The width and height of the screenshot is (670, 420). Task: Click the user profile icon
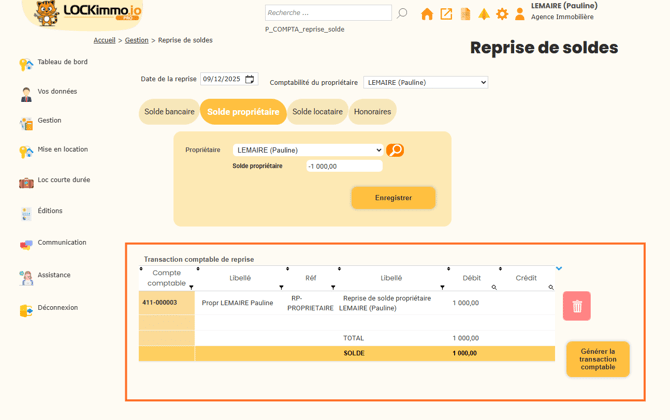pos(520,14)
